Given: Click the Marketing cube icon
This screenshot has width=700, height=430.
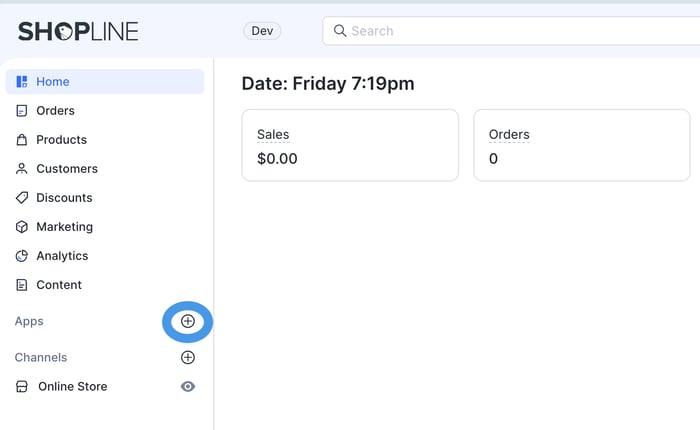Looking at the screenshot, I should point(22,227).
